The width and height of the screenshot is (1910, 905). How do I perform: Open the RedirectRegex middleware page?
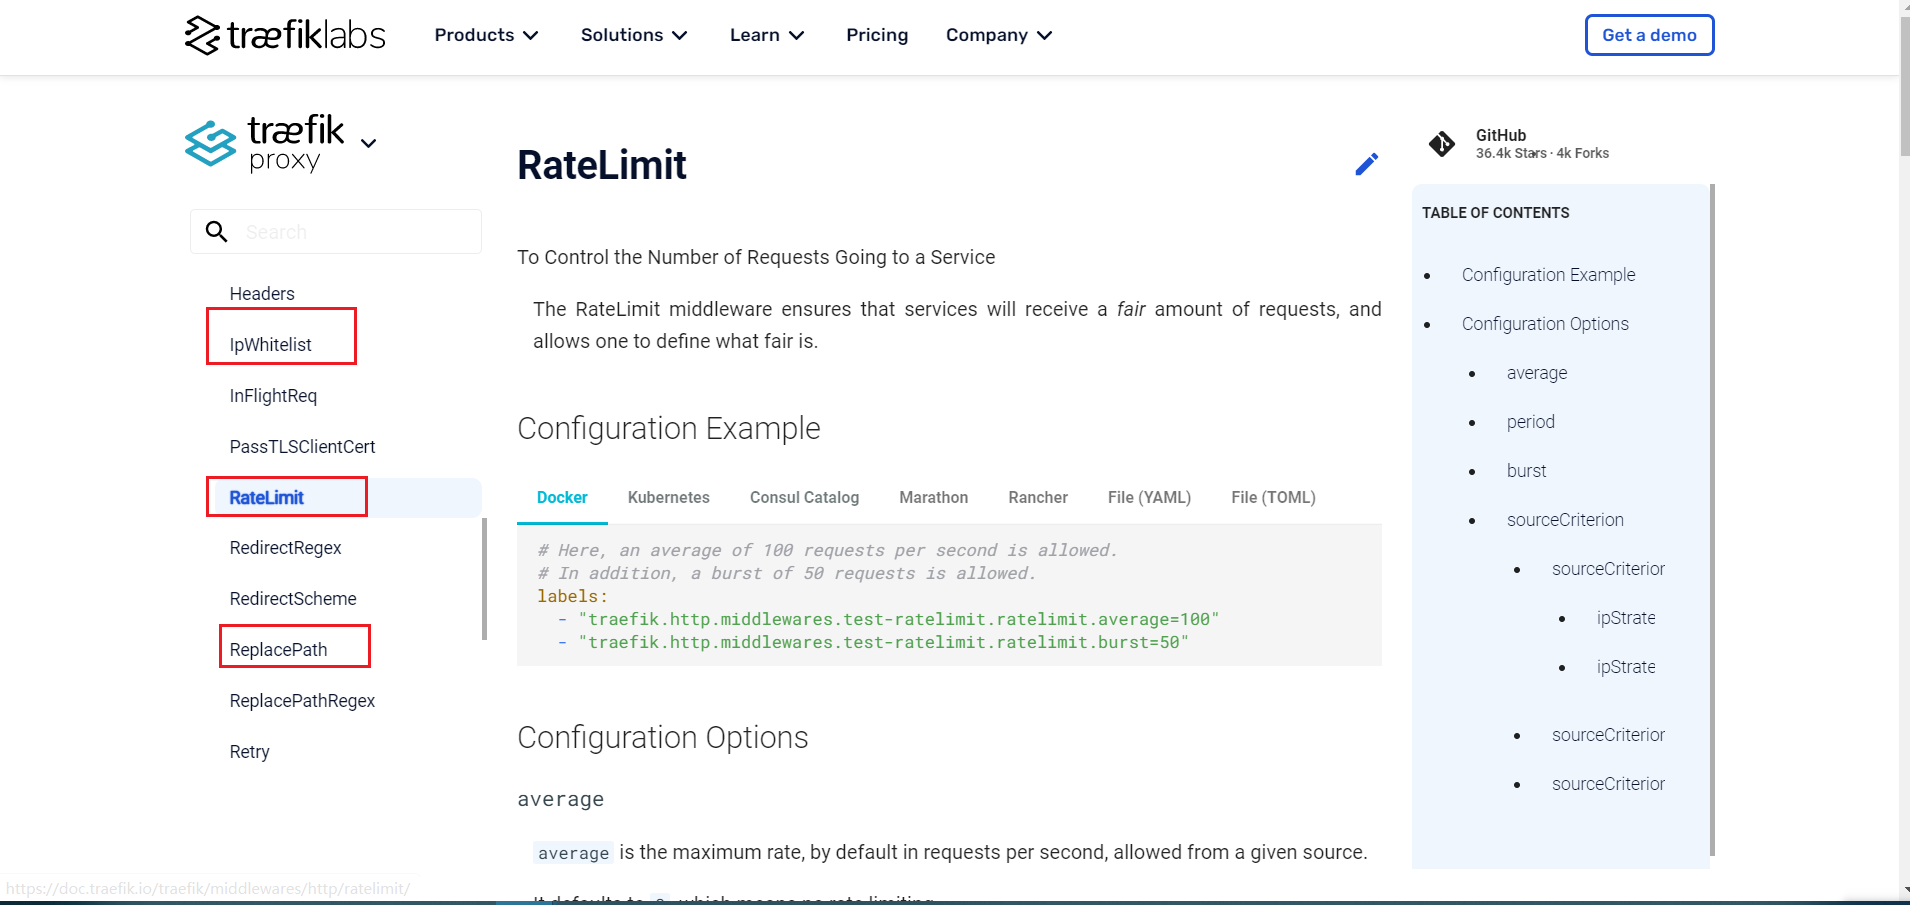[285, 548]
